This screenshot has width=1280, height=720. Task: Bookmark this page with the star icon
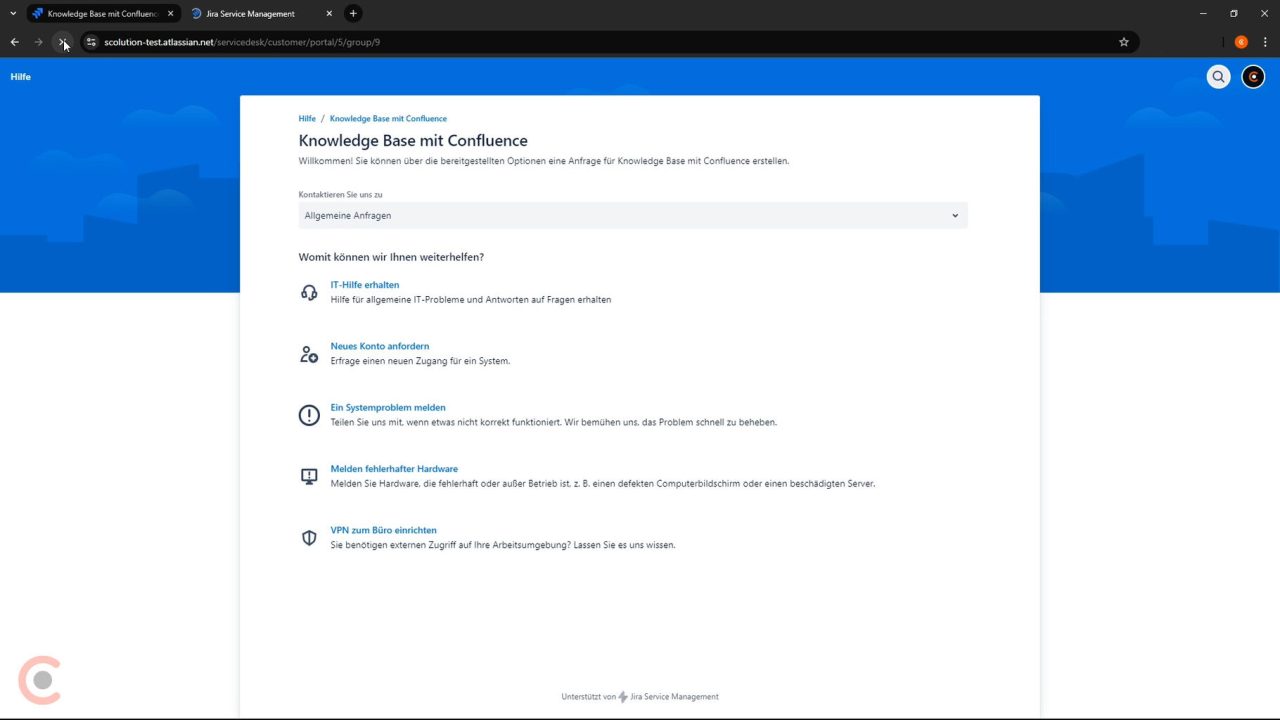tap(1124, 42)
